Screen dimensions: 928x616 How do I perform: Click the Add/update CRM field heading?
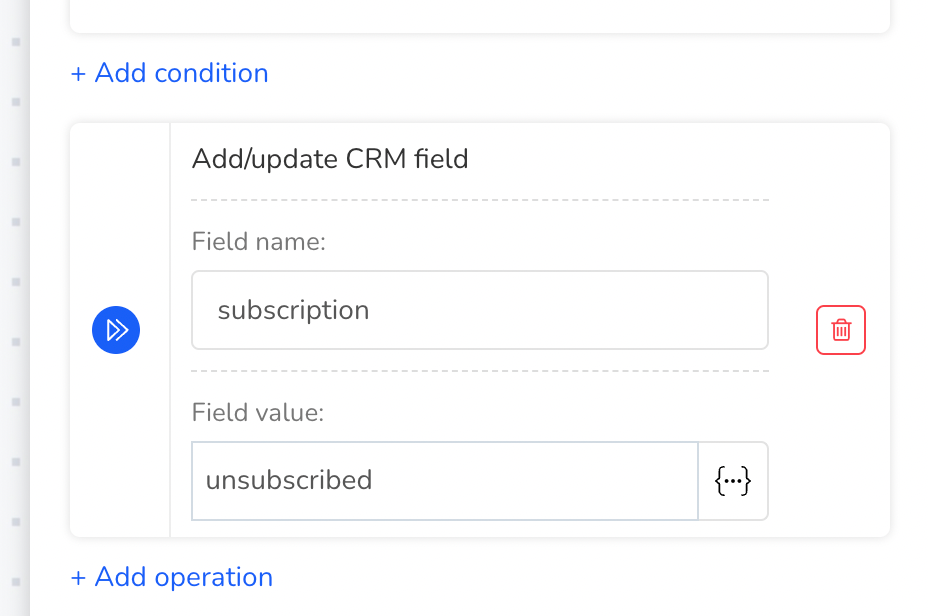pyautogui.click(x=330, y=159)
